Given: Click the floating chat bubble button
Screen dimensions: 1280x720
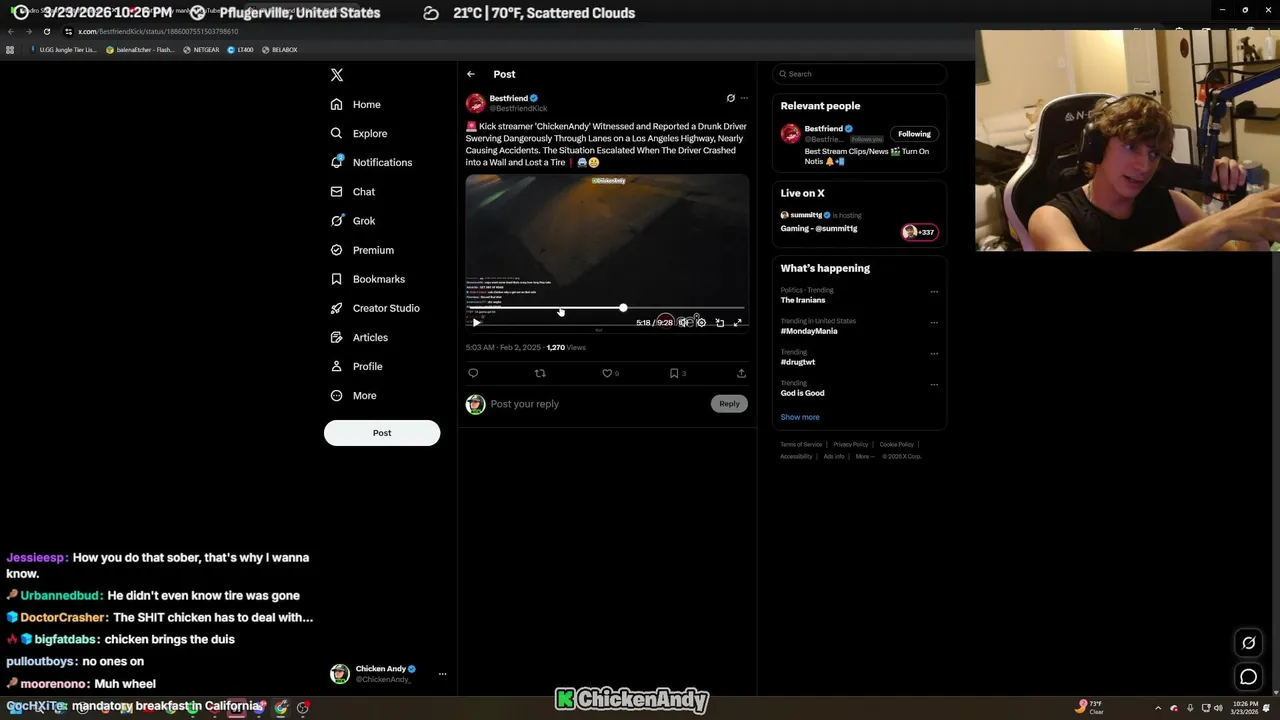Looking at the screenshot, I should pos(1249,677).
